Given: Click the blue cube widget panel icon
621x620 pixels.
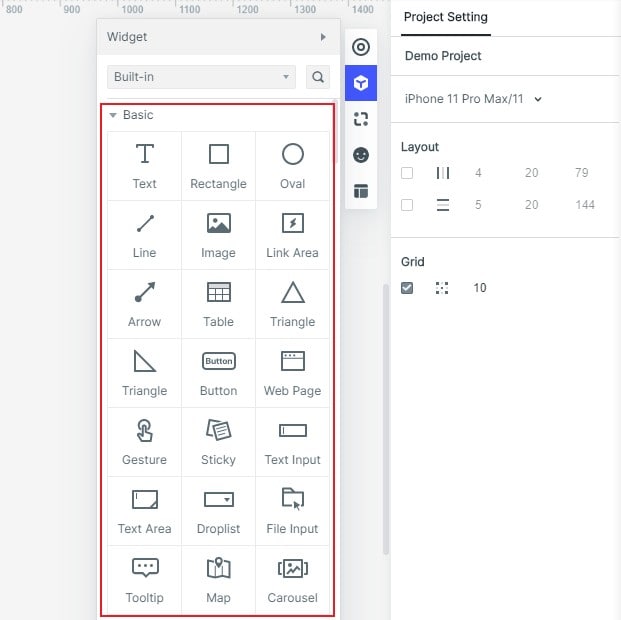Looking at the screenshot, I should pyautogui.click(x=361, y=83).
